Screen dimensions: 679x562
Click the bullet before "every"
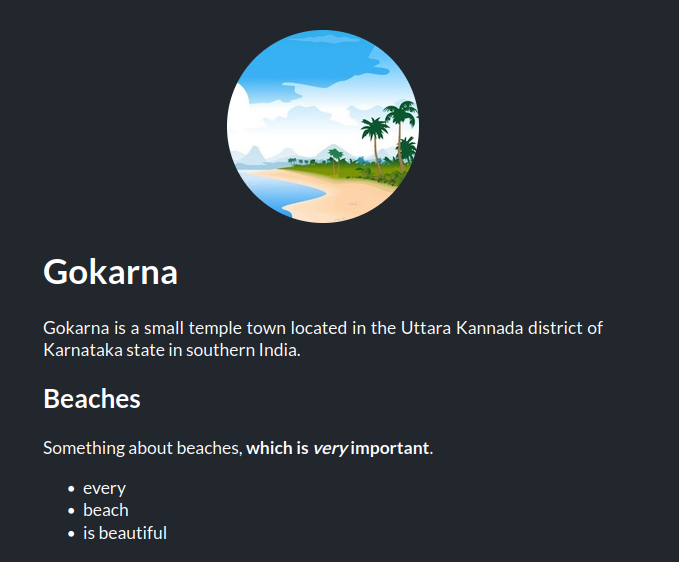(72, 489)
